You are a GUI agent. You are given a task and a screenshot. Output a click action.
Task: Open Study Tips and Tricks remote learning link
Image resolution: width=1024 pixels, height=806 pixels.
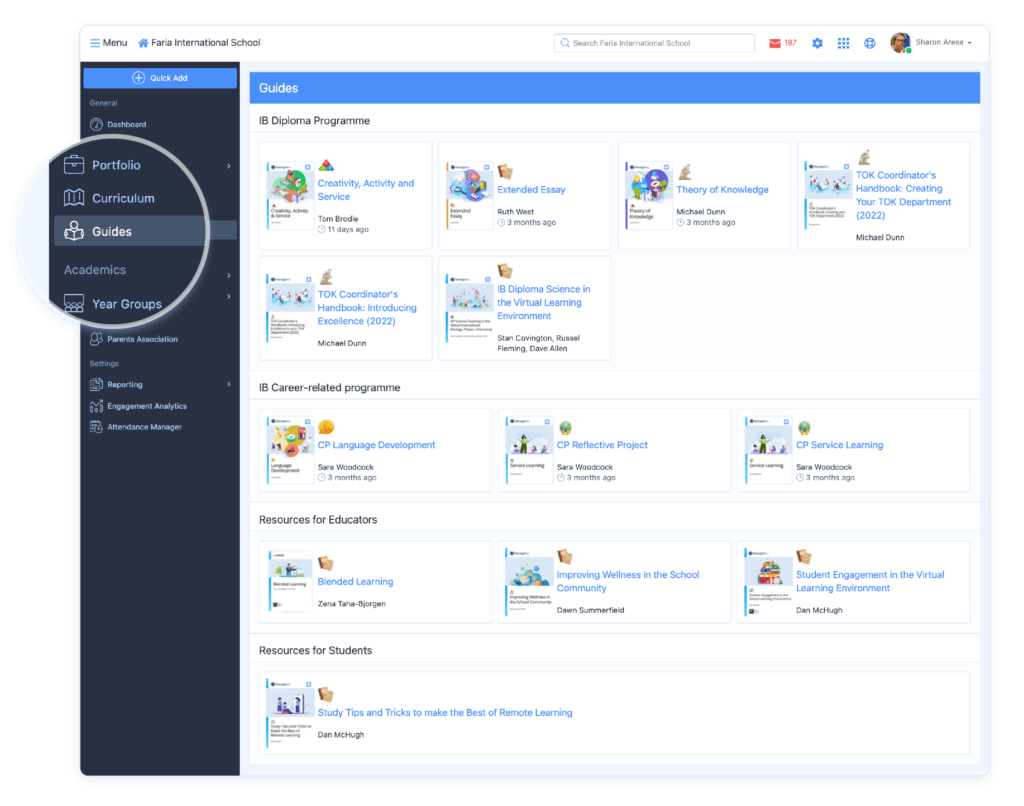click(x=445, y=713)
